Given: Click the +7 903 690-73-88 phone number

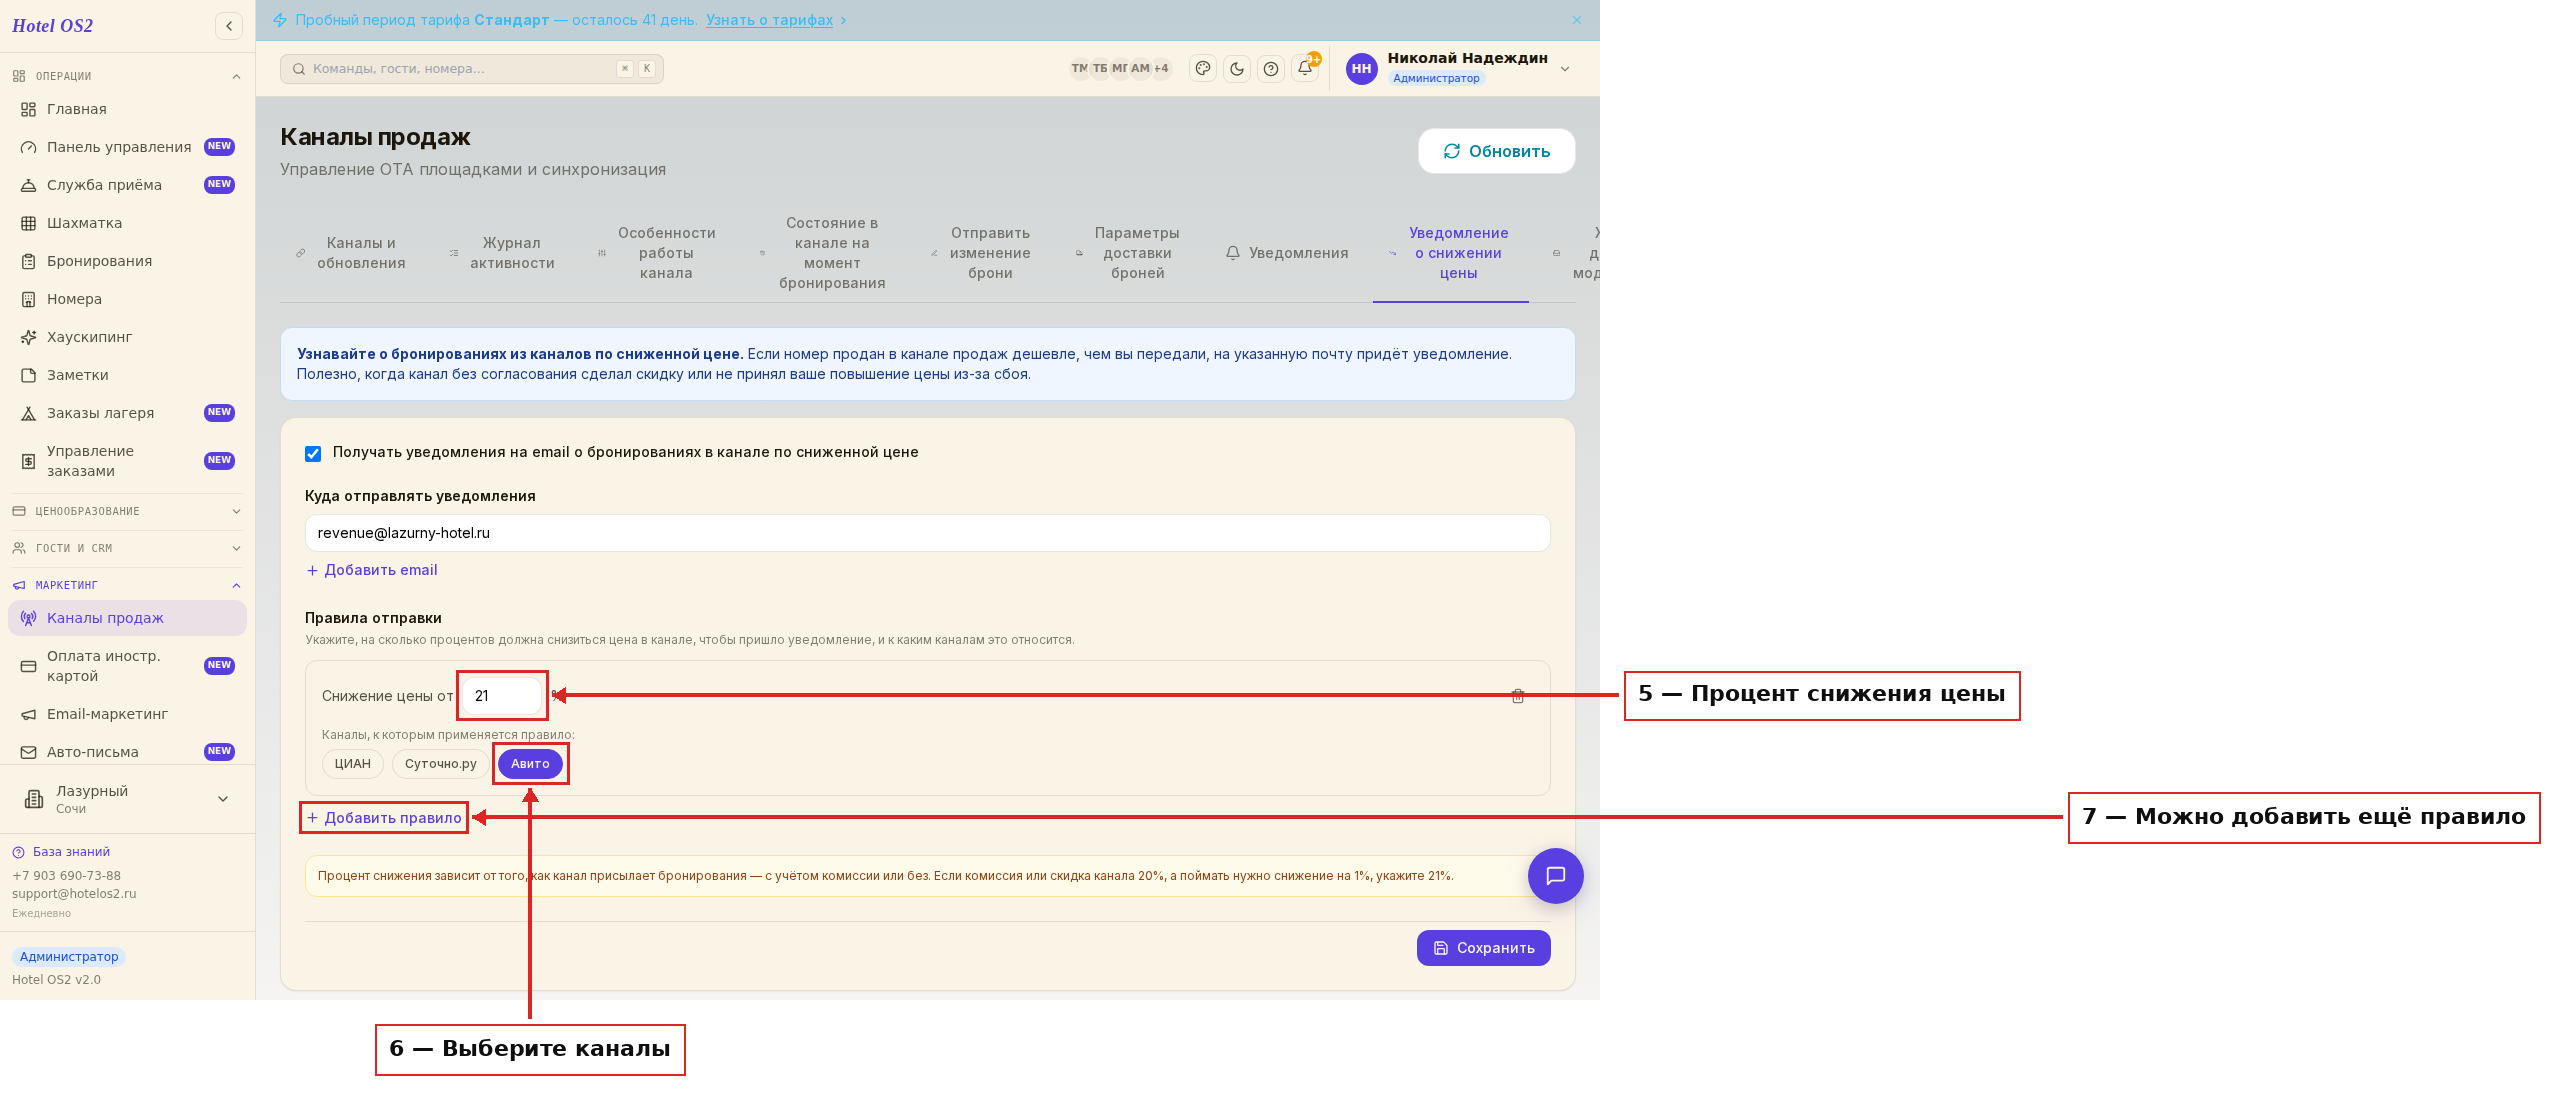Looking at the screenshot, I should tap(66, 876).
